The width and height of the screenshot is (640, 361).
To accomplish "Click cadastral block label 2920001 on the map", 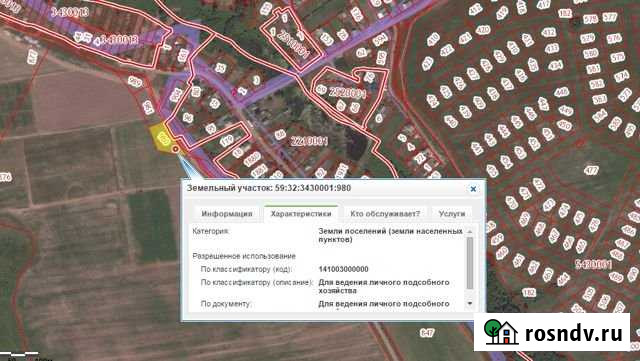I will 347,94.
